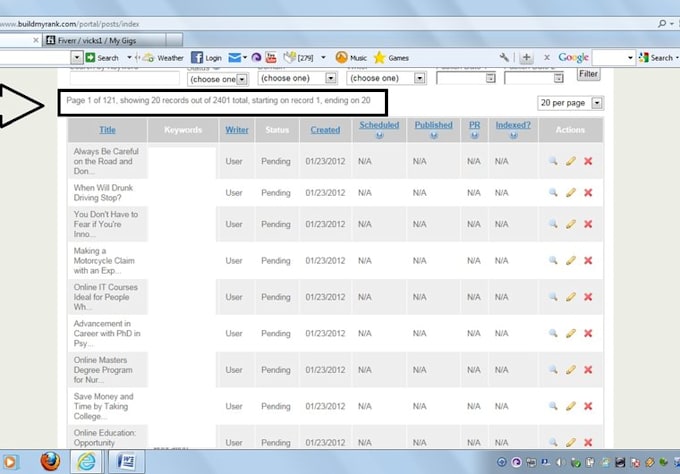Image resolution: width=680 pixels, height=474 pixels.
Task: Delete the 'When Will Drunk Driving Stop?' post
Action: click(x=588, y=193)
